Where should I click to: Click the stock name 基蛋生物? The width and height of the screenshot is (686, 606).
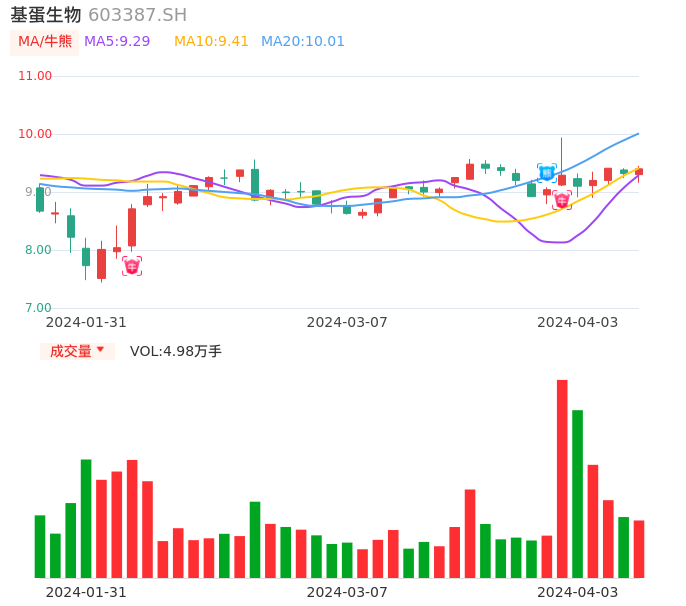[46, 15]
